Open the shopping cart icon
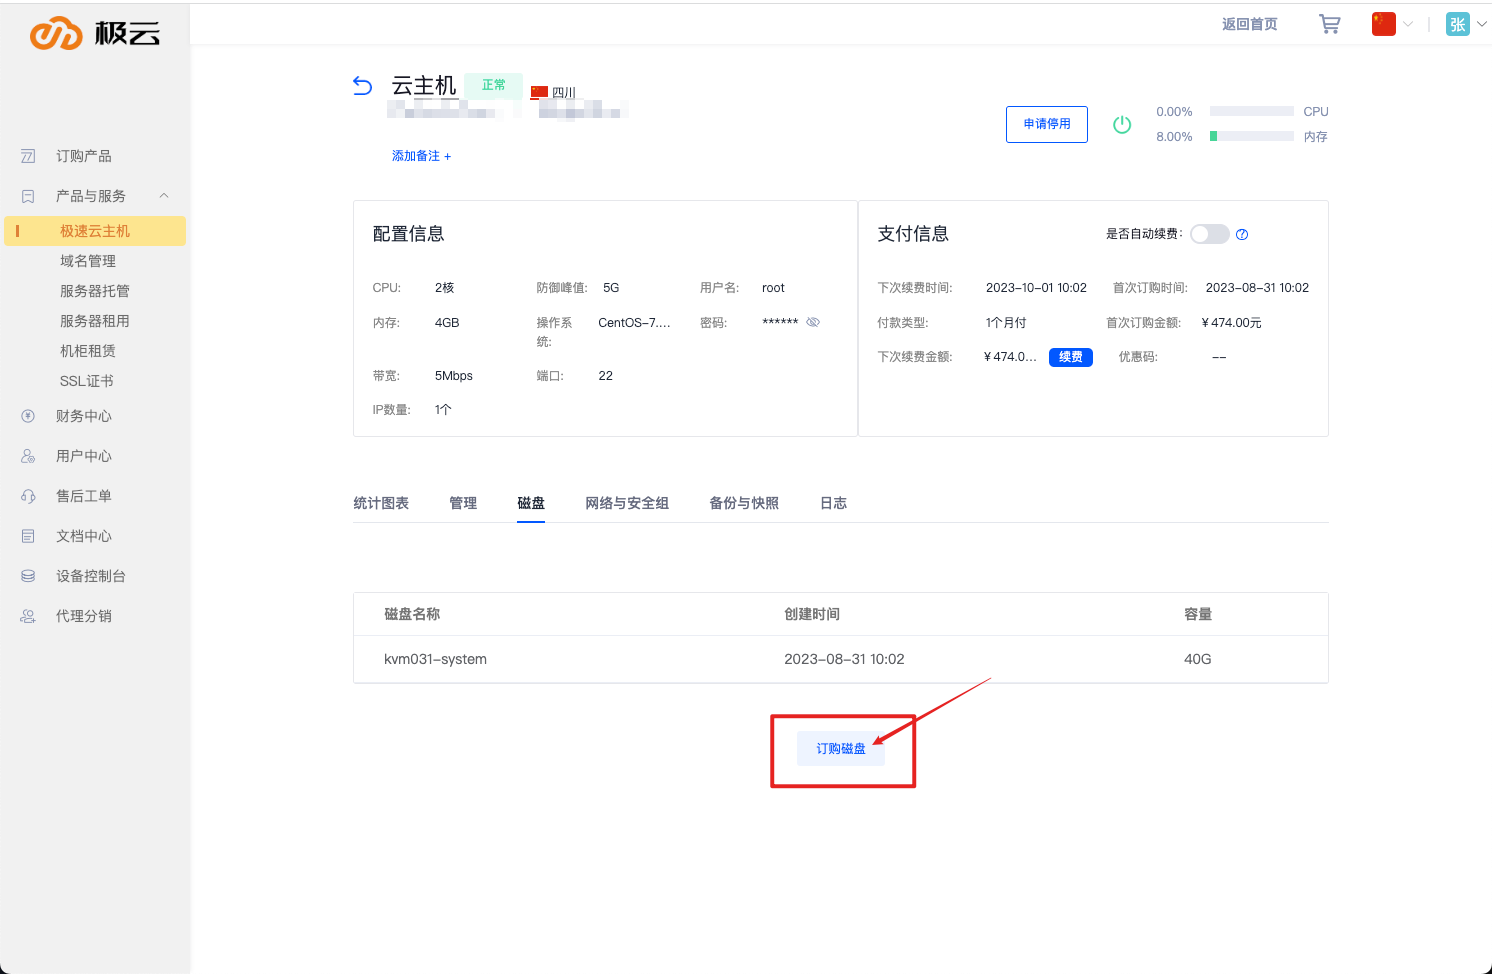 click(1329, 24)
